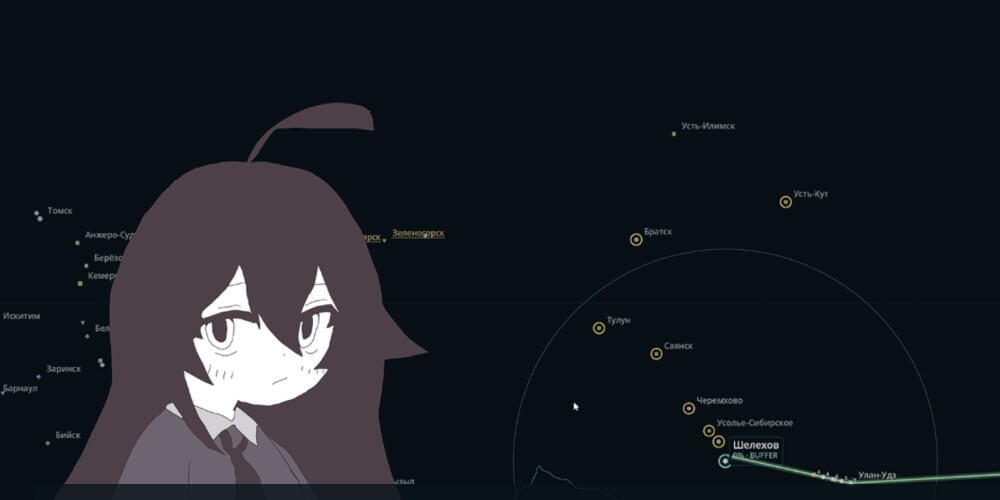Click the Усть-Кут ringed node marker
1000x500 pixels.
(x=786, y=202)
